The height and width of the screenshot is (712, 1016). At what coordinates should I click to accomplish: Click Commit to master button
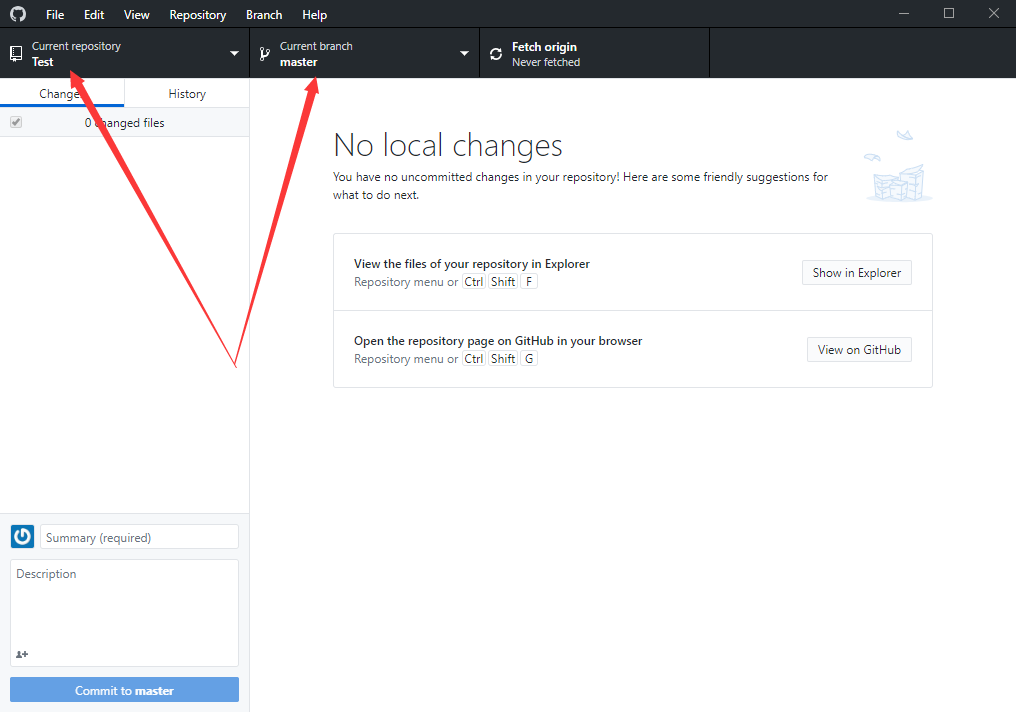pyautogui.click(x=124, y=690)
